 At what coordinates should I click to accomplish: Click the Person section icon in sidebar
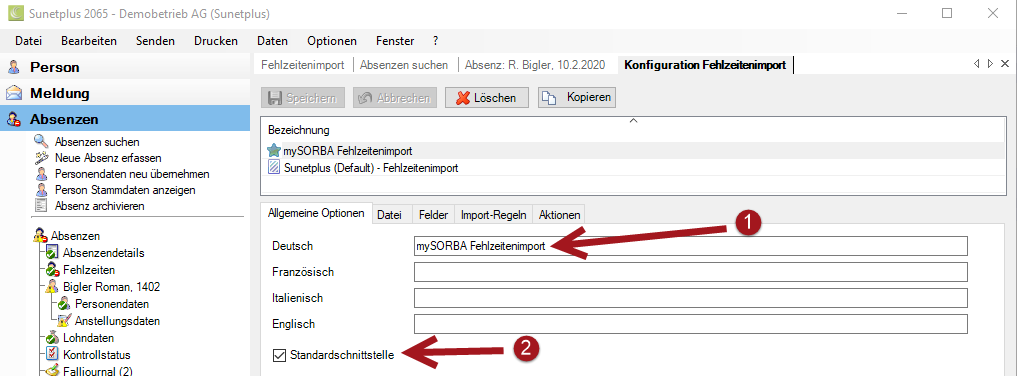coord(14,67)
